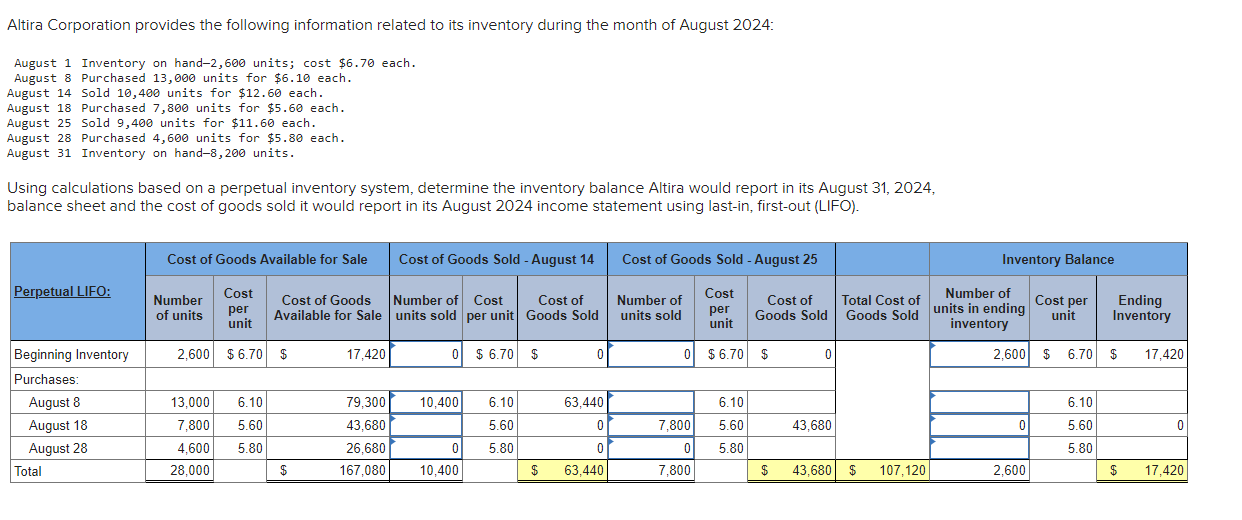Click total ending inventory units 2,600 cell

point(979,470)
